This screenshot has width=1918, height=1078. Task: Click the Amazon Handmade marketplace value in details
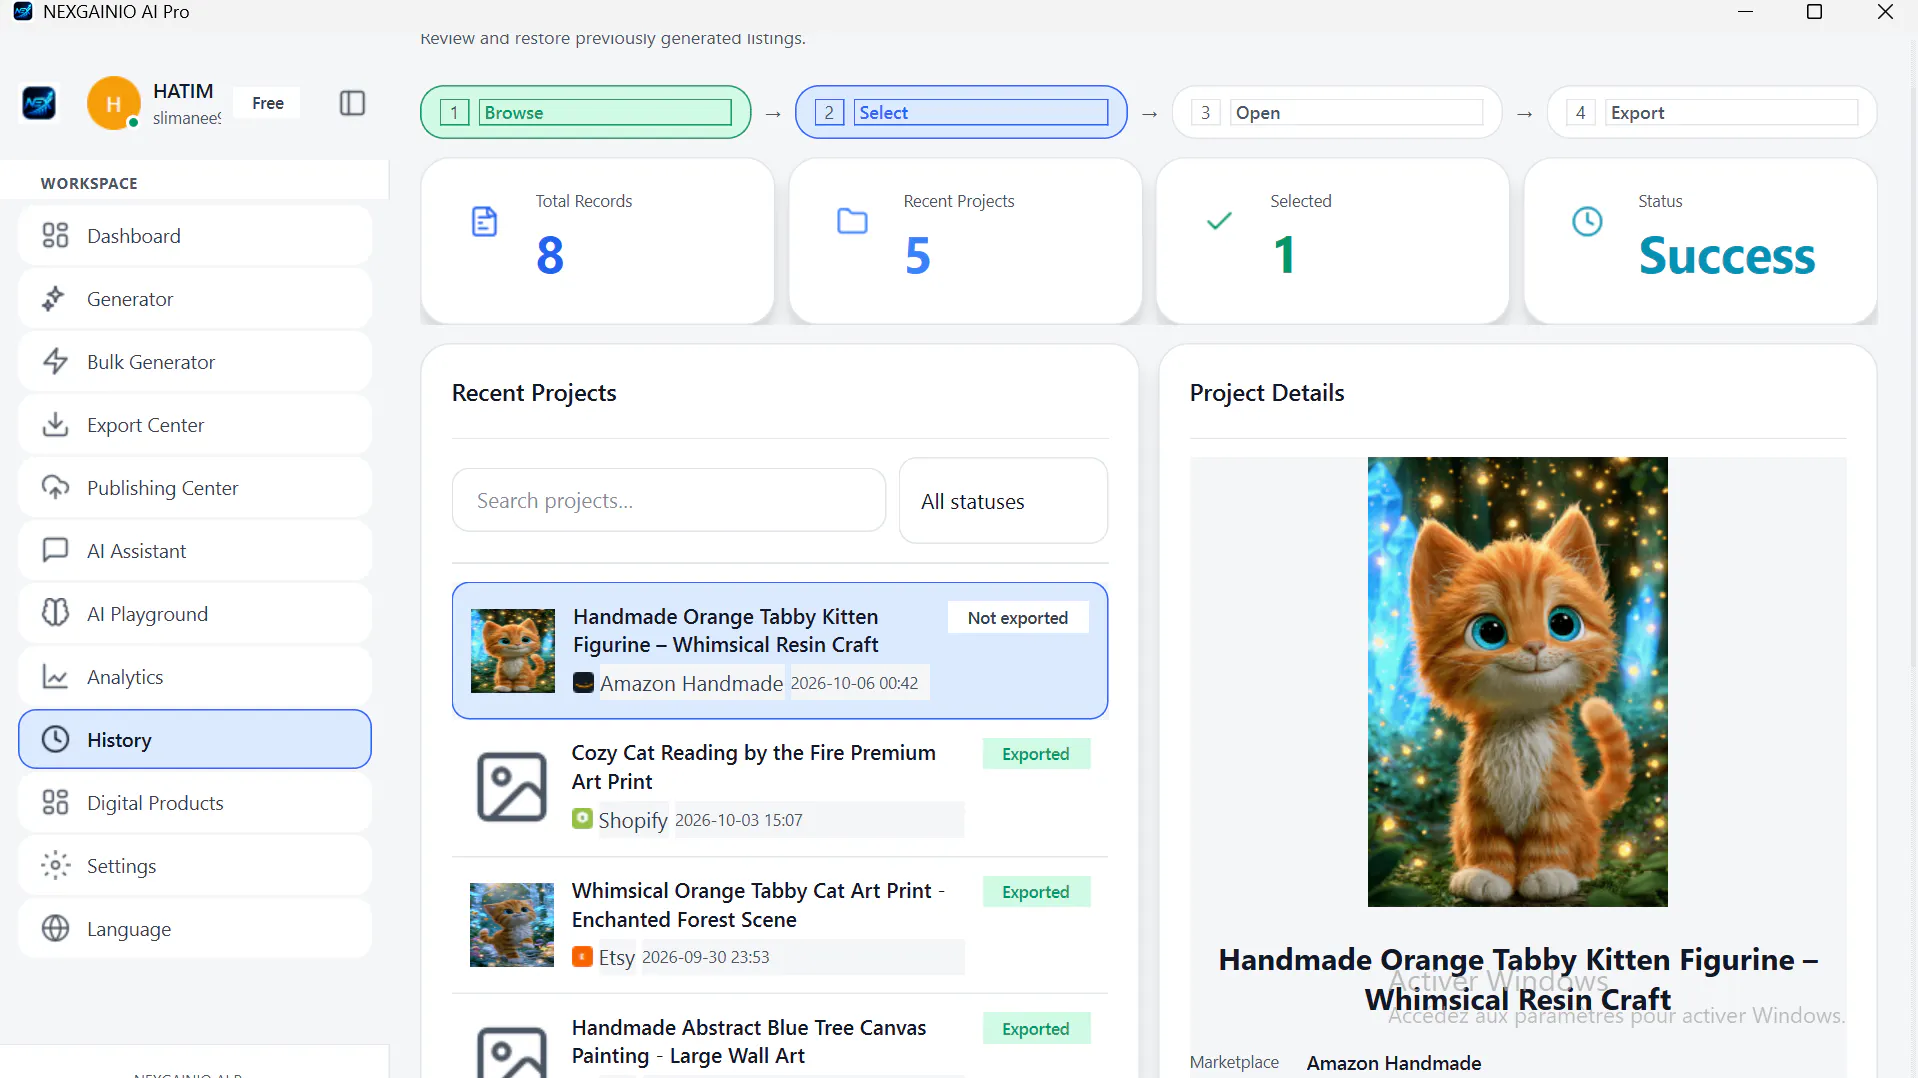coord(1394,1063)
